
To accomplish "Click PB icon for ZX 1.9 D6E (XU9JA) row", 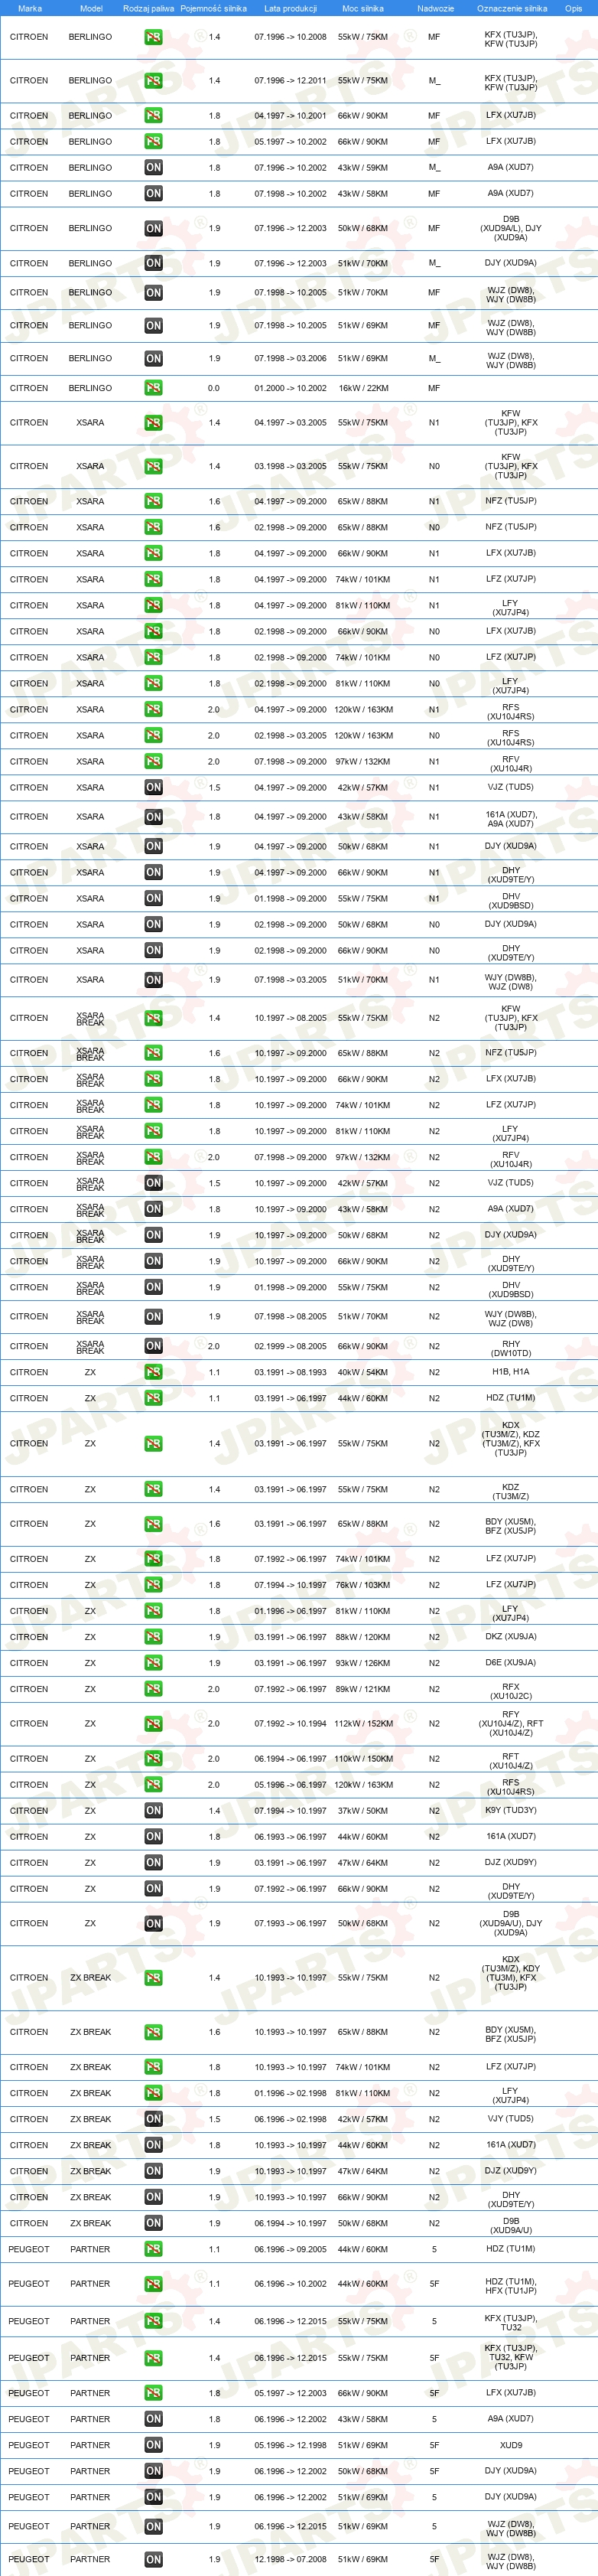I will [x=153, y=1663].
